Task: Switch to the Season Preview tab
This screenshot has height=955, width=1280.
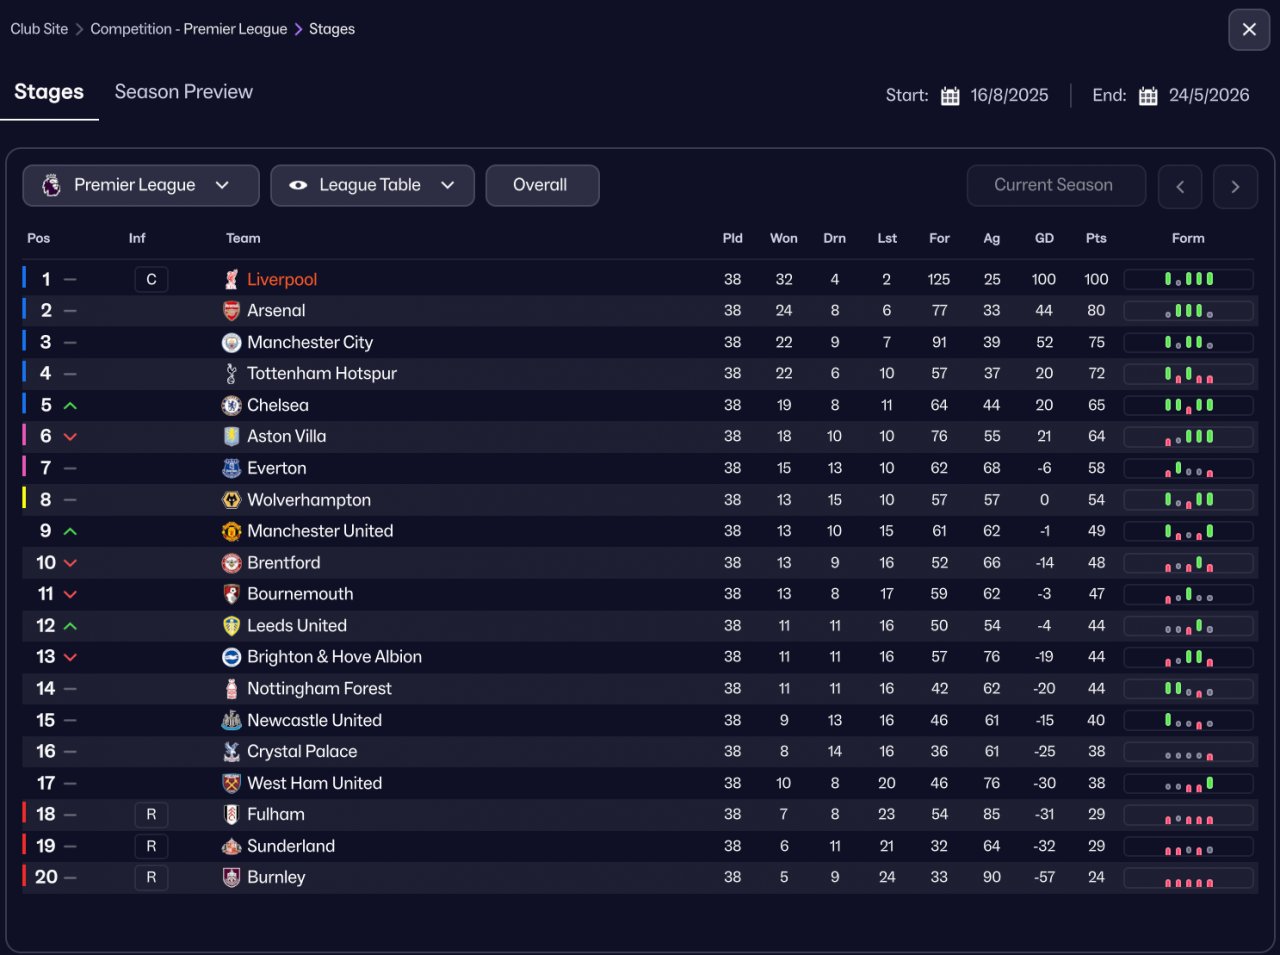Action: pos(184,92)
